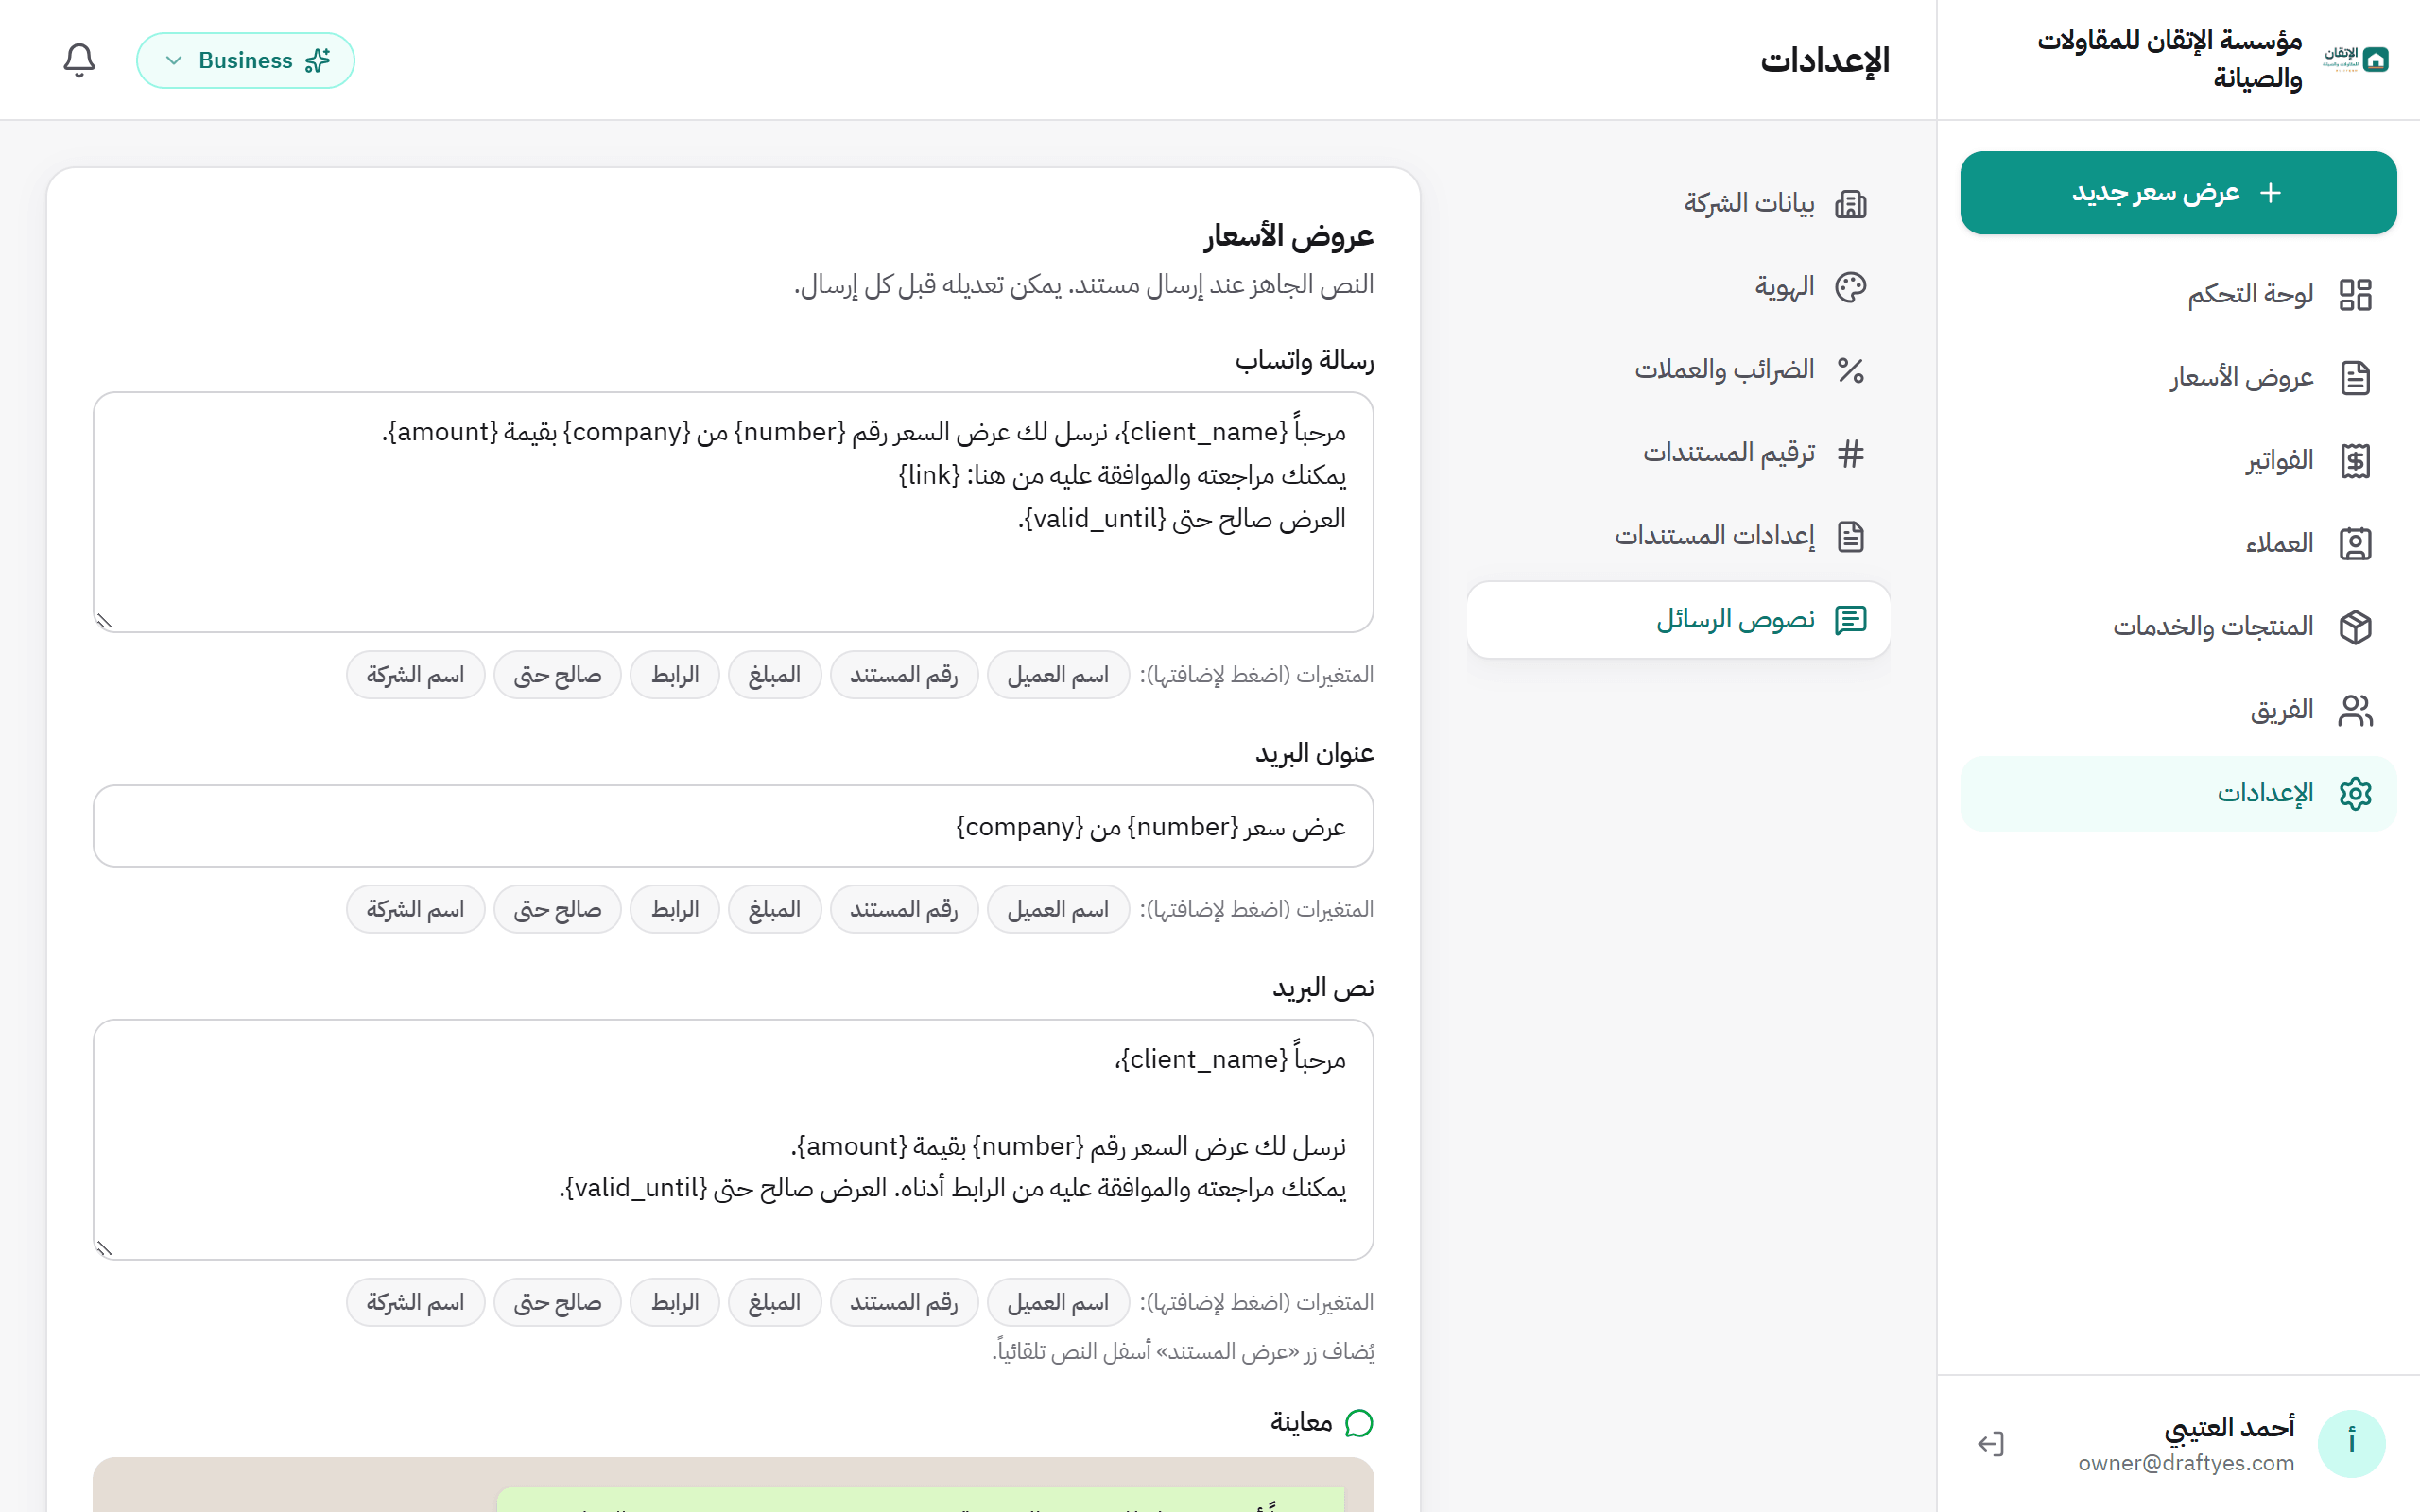
Task: Click the logout icon beside the user
Action: pyautogui.click(x=1990, y=1444)
